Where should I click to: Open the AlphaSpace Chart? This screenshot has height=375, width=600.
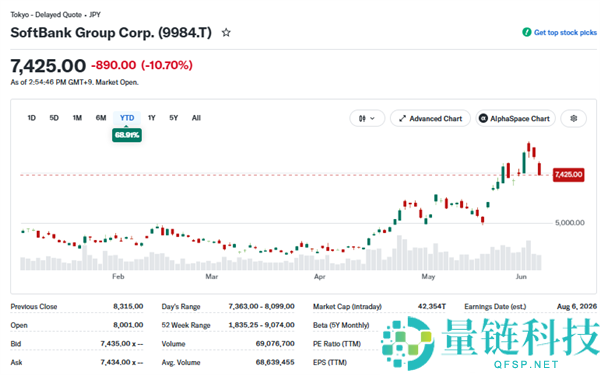[x=515, y=119]
